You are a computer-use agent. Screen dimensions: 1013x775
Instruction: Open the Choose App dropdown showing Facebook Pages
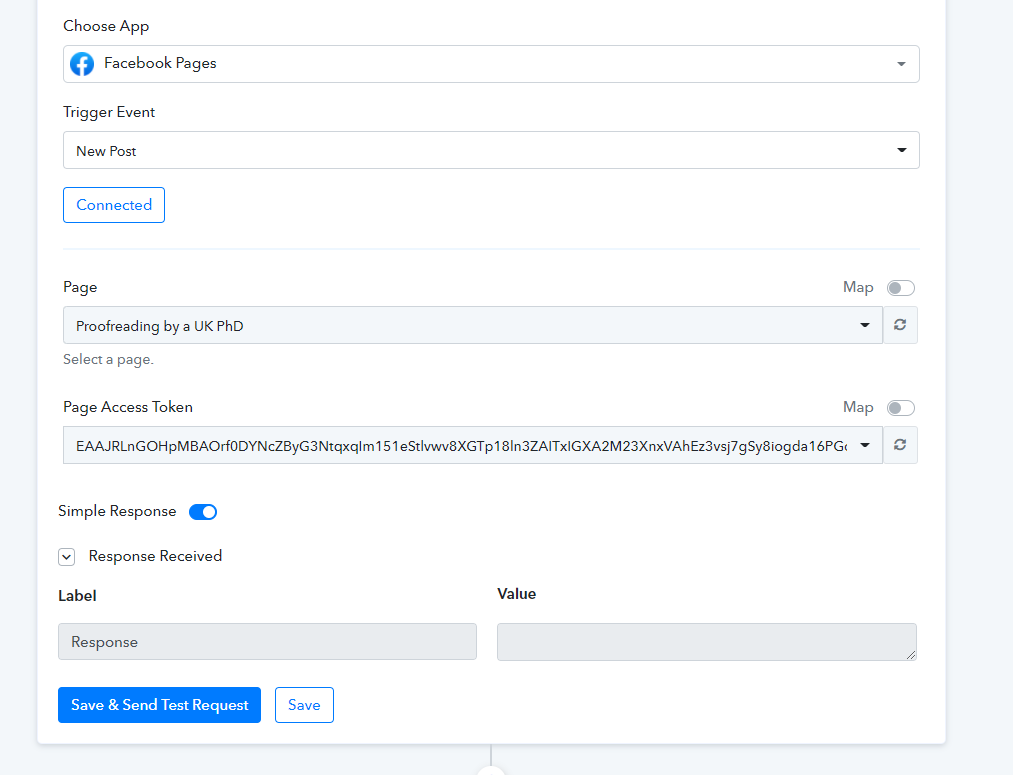pos(491,64)
